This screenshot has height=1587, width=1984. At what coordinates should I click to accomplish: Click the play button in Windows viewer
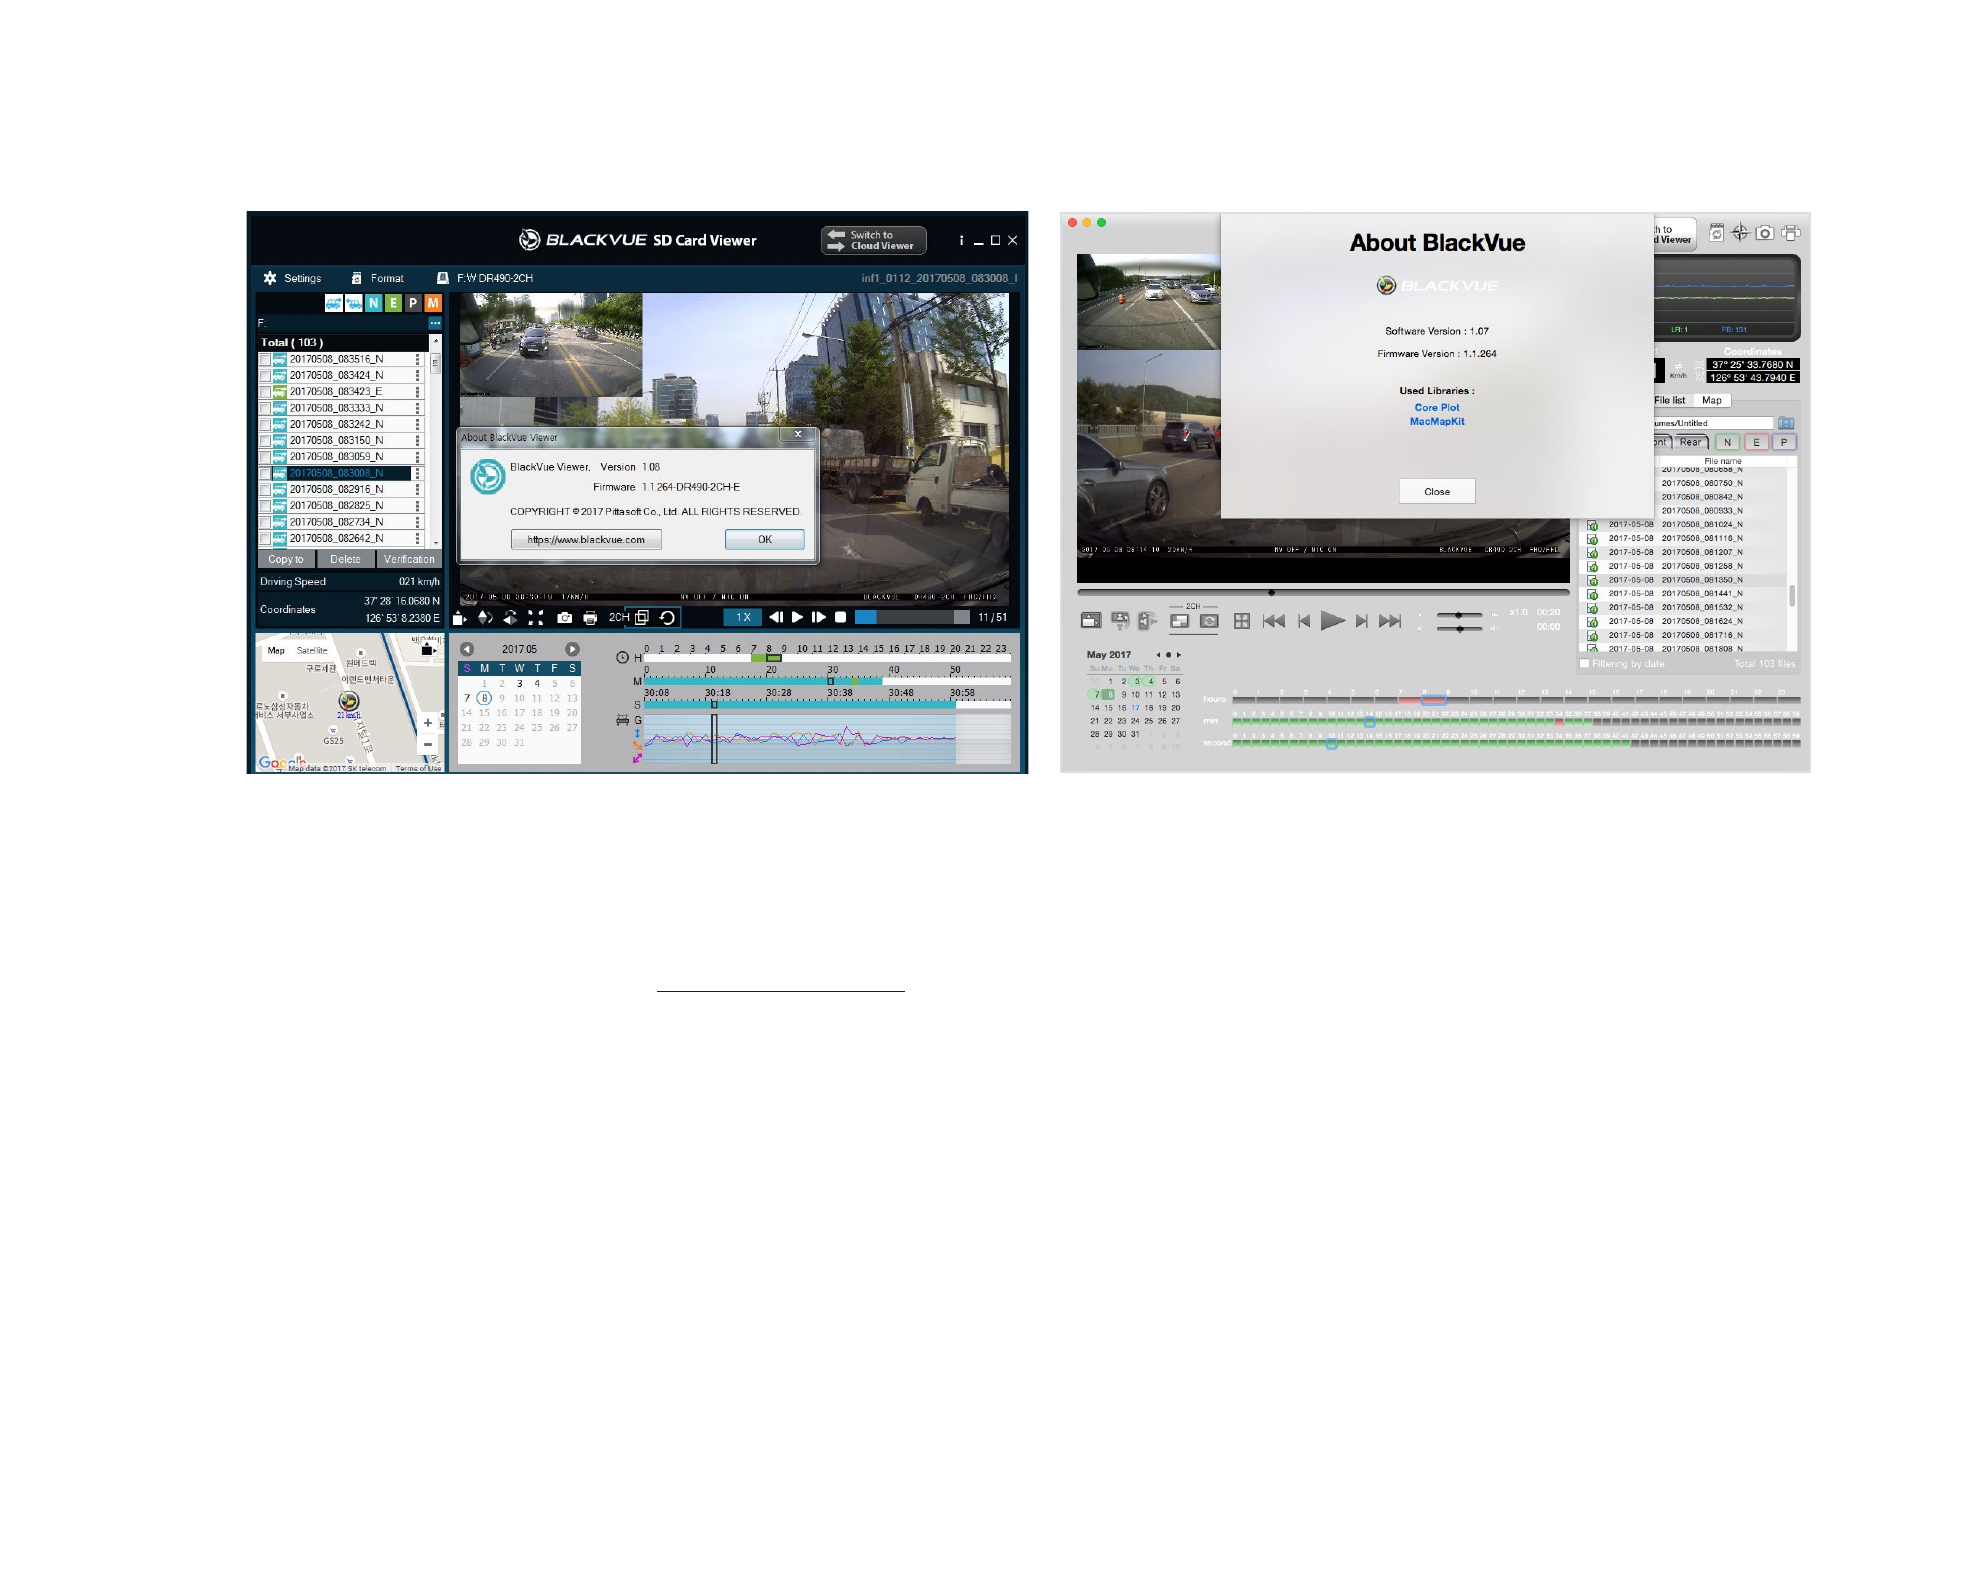797,617
